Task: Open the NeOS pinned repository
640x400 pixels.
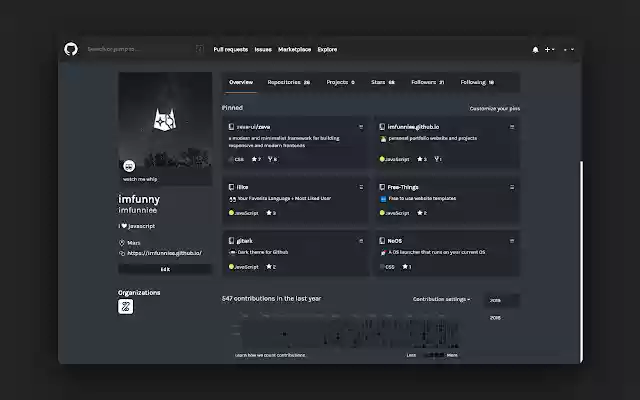Action: point(395,241)
